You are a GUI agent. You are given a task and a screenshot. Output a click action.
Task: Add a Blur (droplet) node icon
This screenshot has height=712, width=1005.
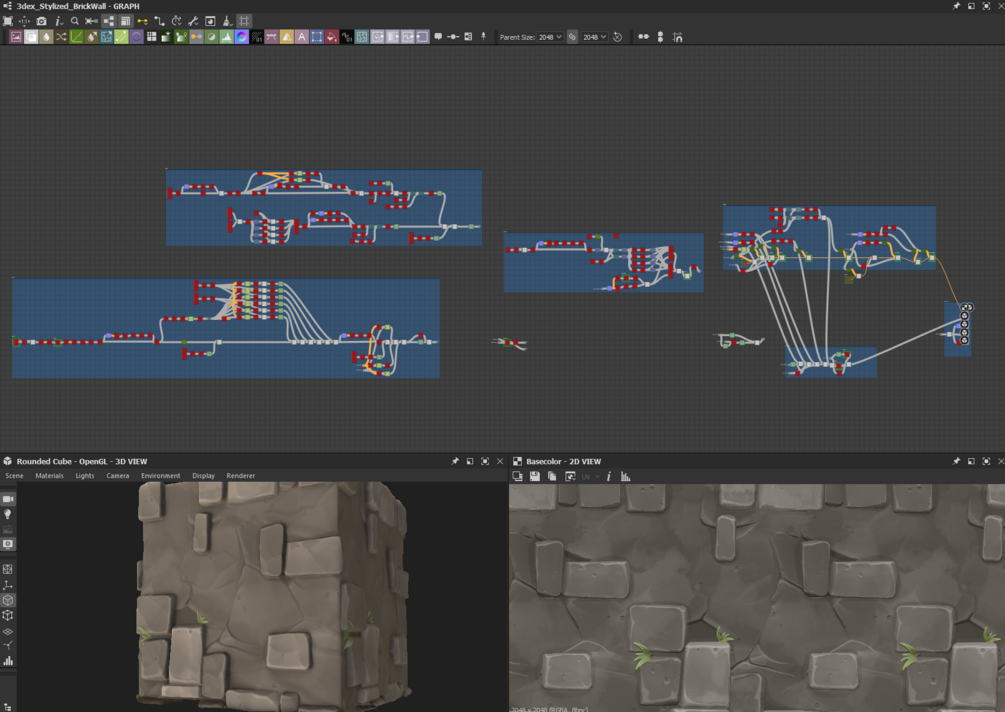46,37
